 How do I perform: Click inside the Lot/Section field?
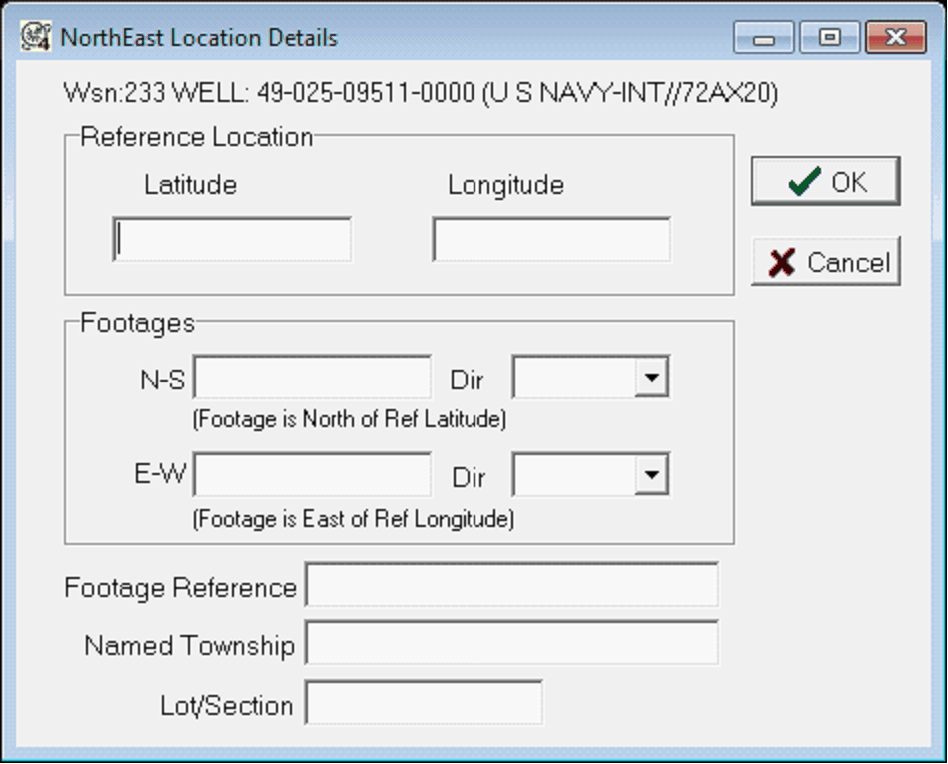tap(423, 704)
